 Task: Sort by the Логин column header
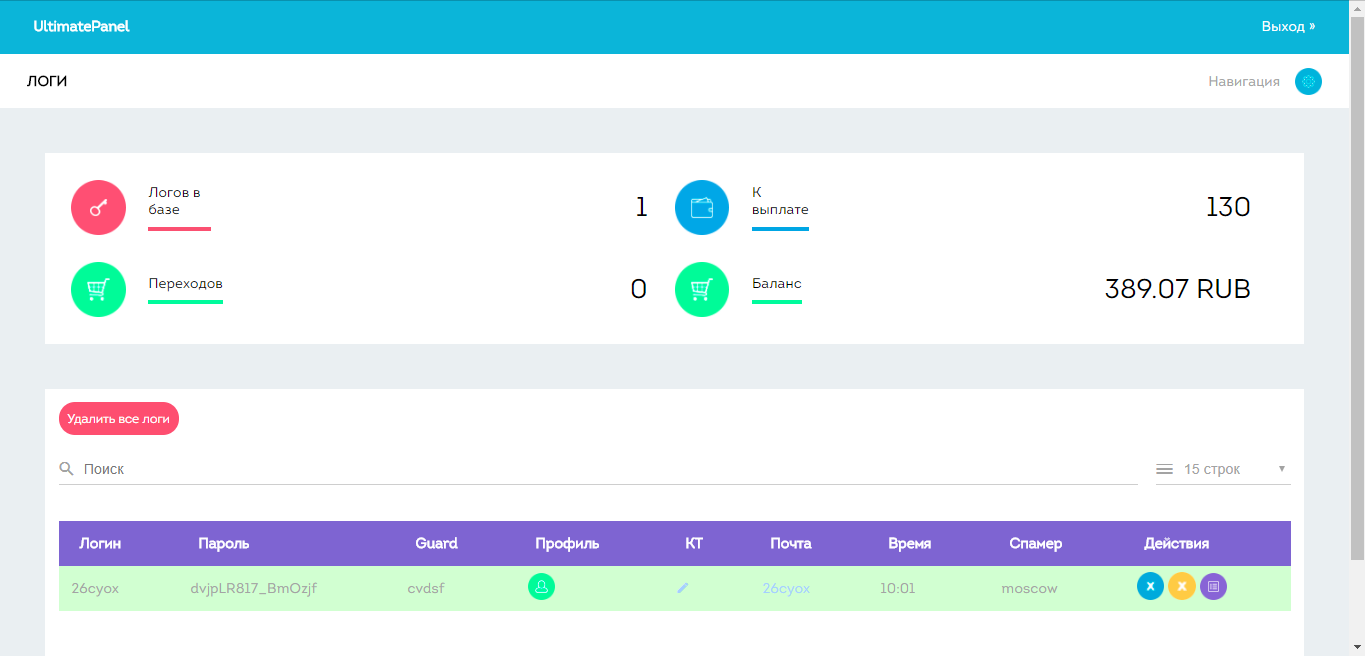click(100, 543)
